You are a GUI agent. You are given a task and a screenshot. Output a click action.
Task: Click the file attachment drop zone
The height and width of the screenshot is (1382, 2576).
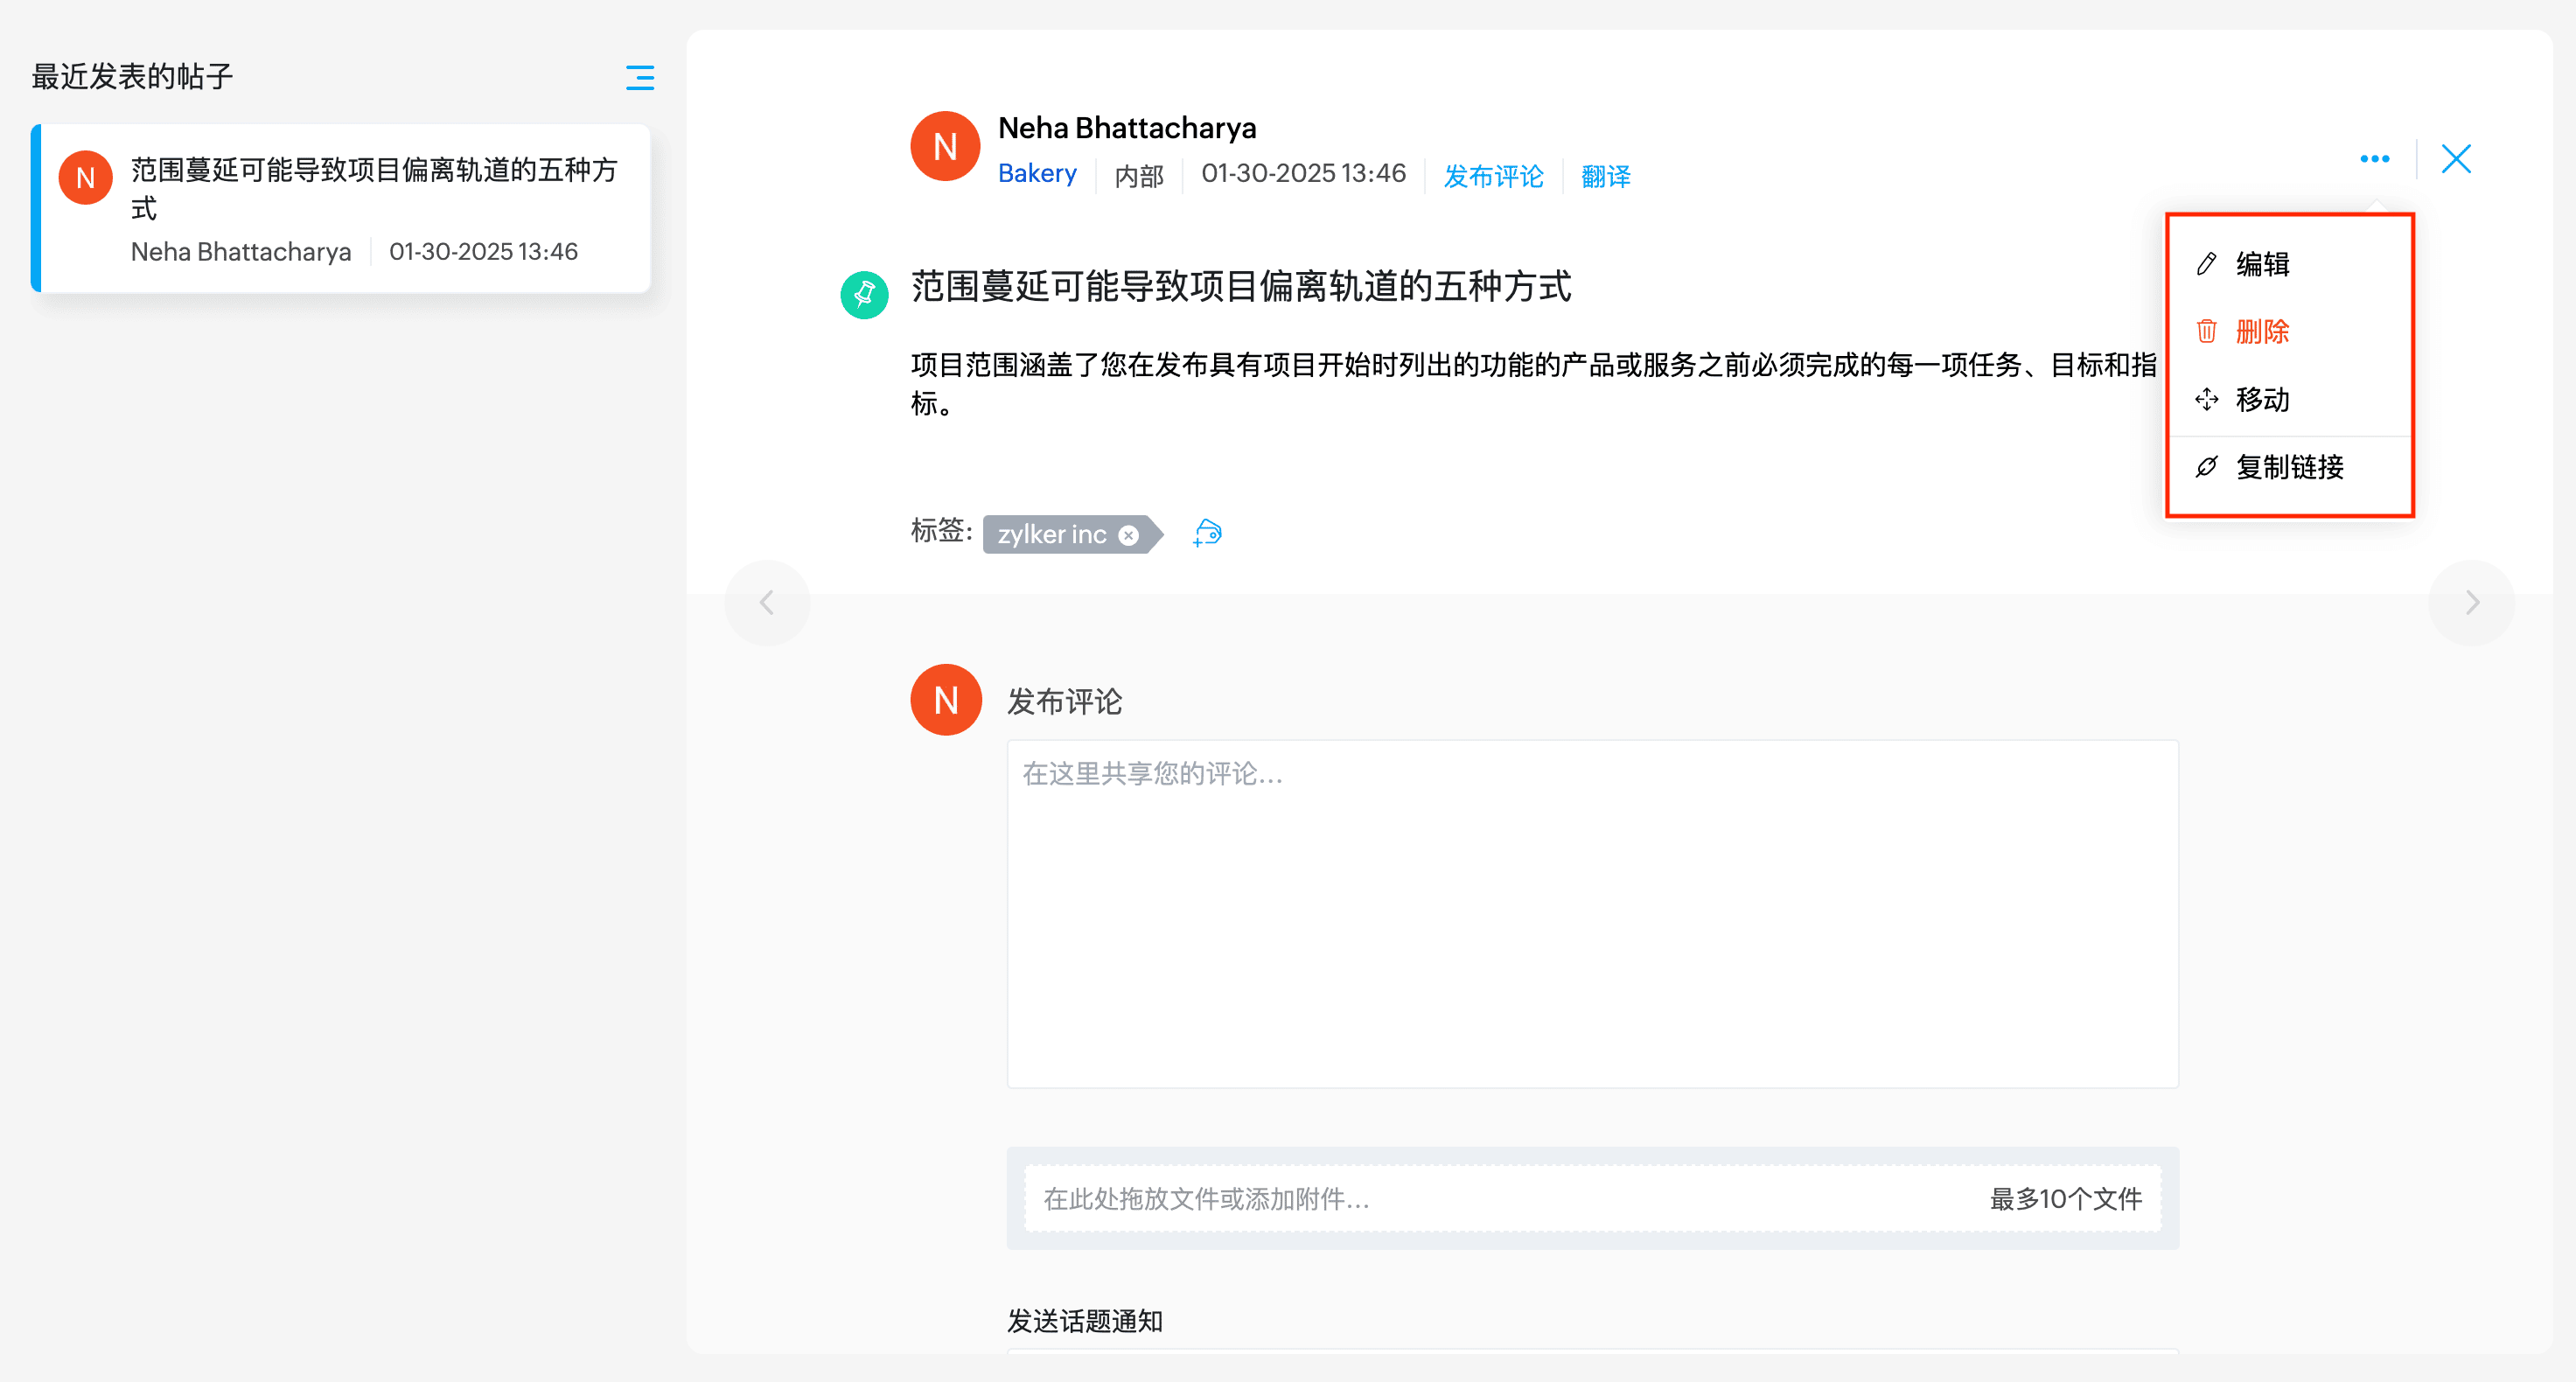(1592, 1198)
